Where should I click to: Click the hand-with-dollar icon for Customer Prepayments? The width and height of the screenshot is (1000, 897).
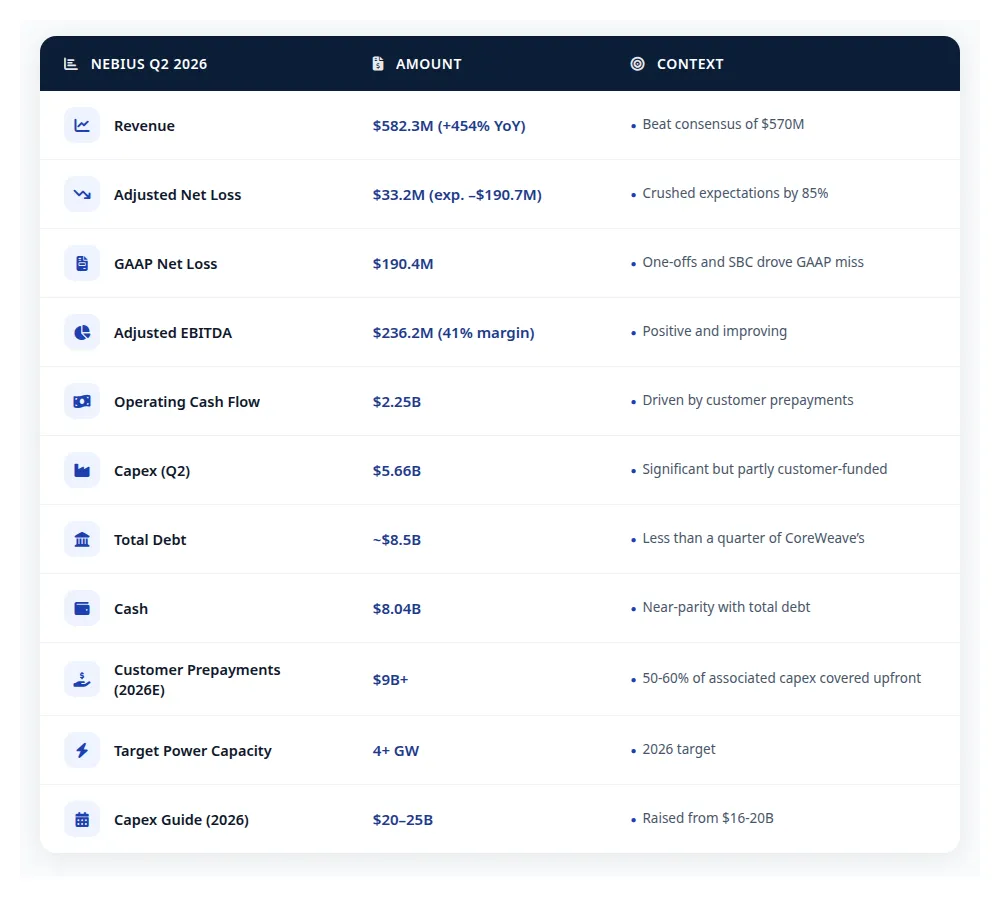pos(82,679)
